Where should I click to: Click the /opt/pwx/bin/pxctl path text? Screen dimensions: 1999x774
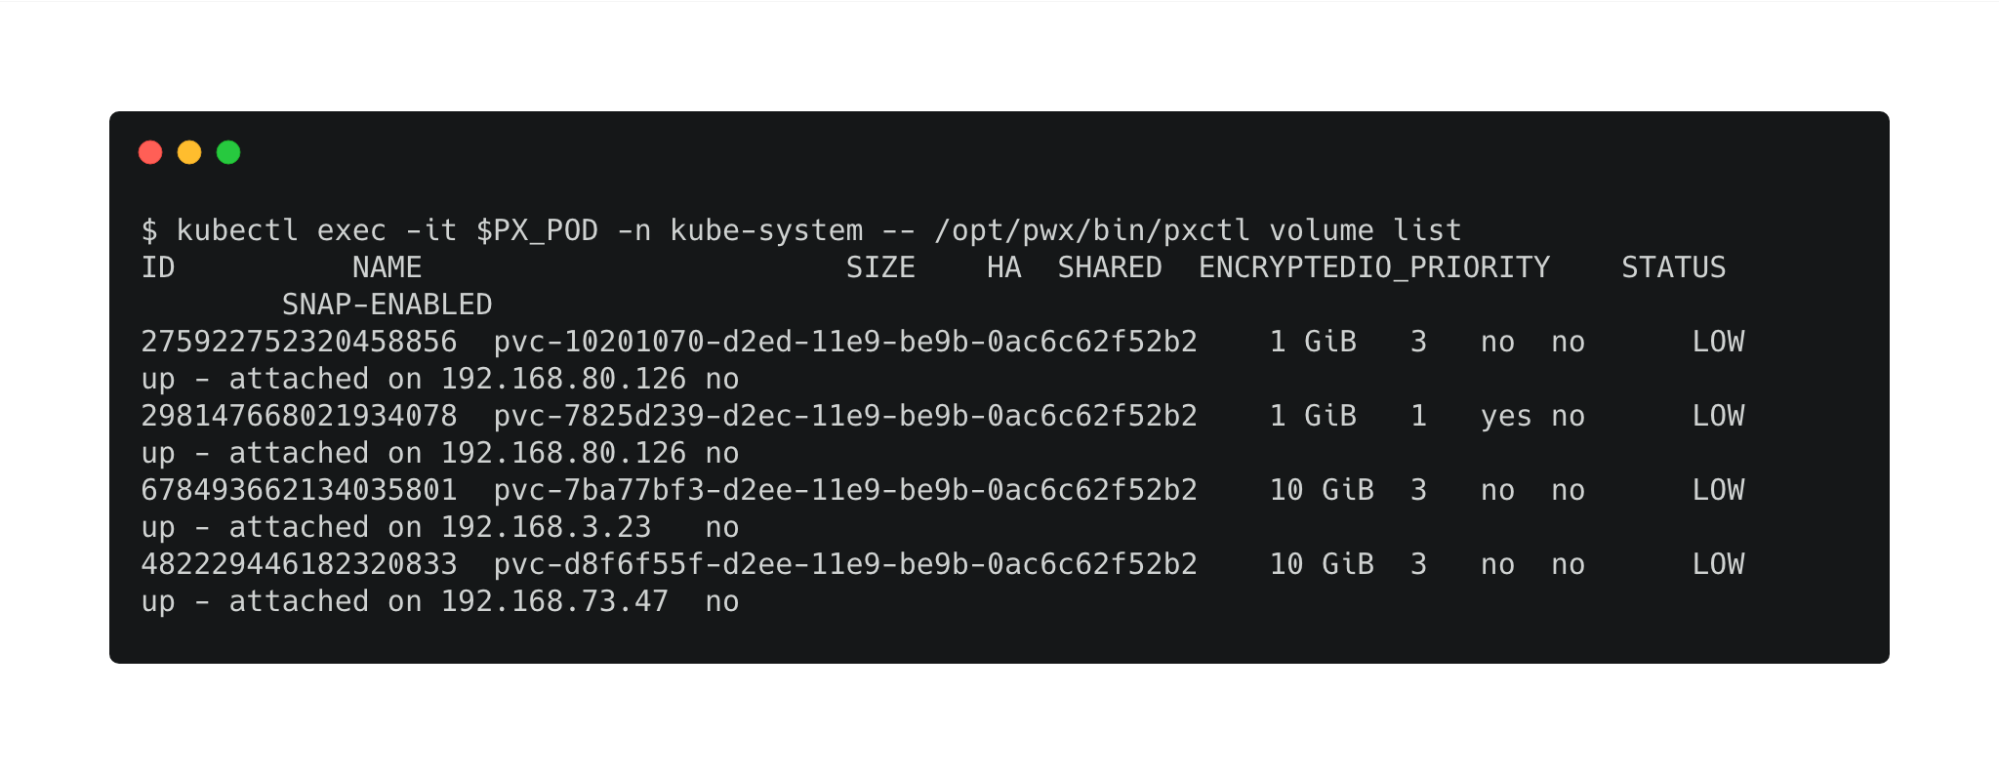[1091, 231]
